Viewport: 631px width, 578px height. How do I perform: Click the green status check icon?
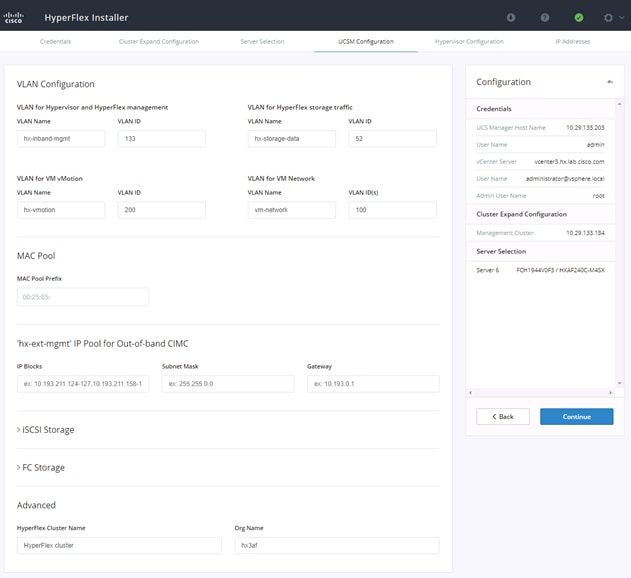point(579,17)
